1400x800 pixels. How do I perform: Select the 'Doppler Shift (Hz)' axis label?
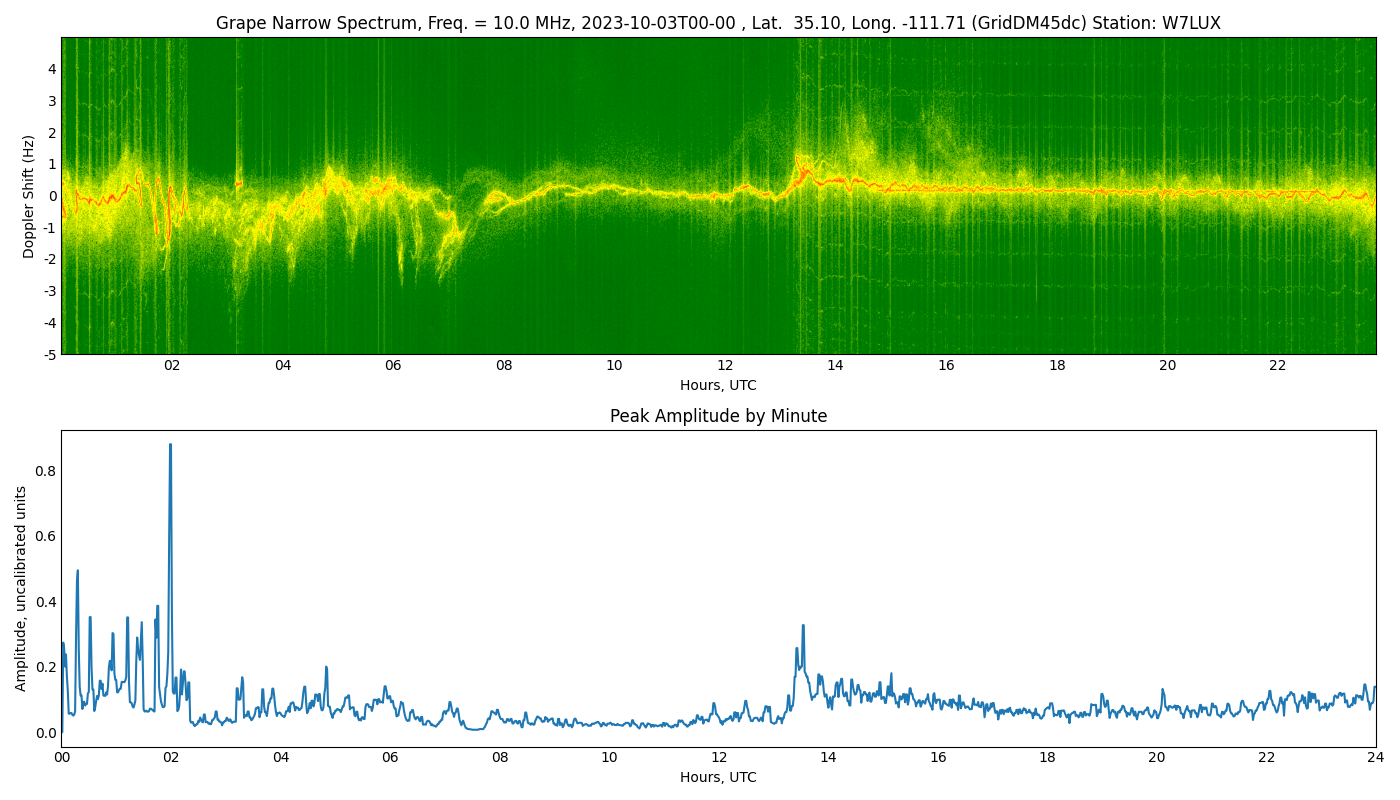[29, 196]
